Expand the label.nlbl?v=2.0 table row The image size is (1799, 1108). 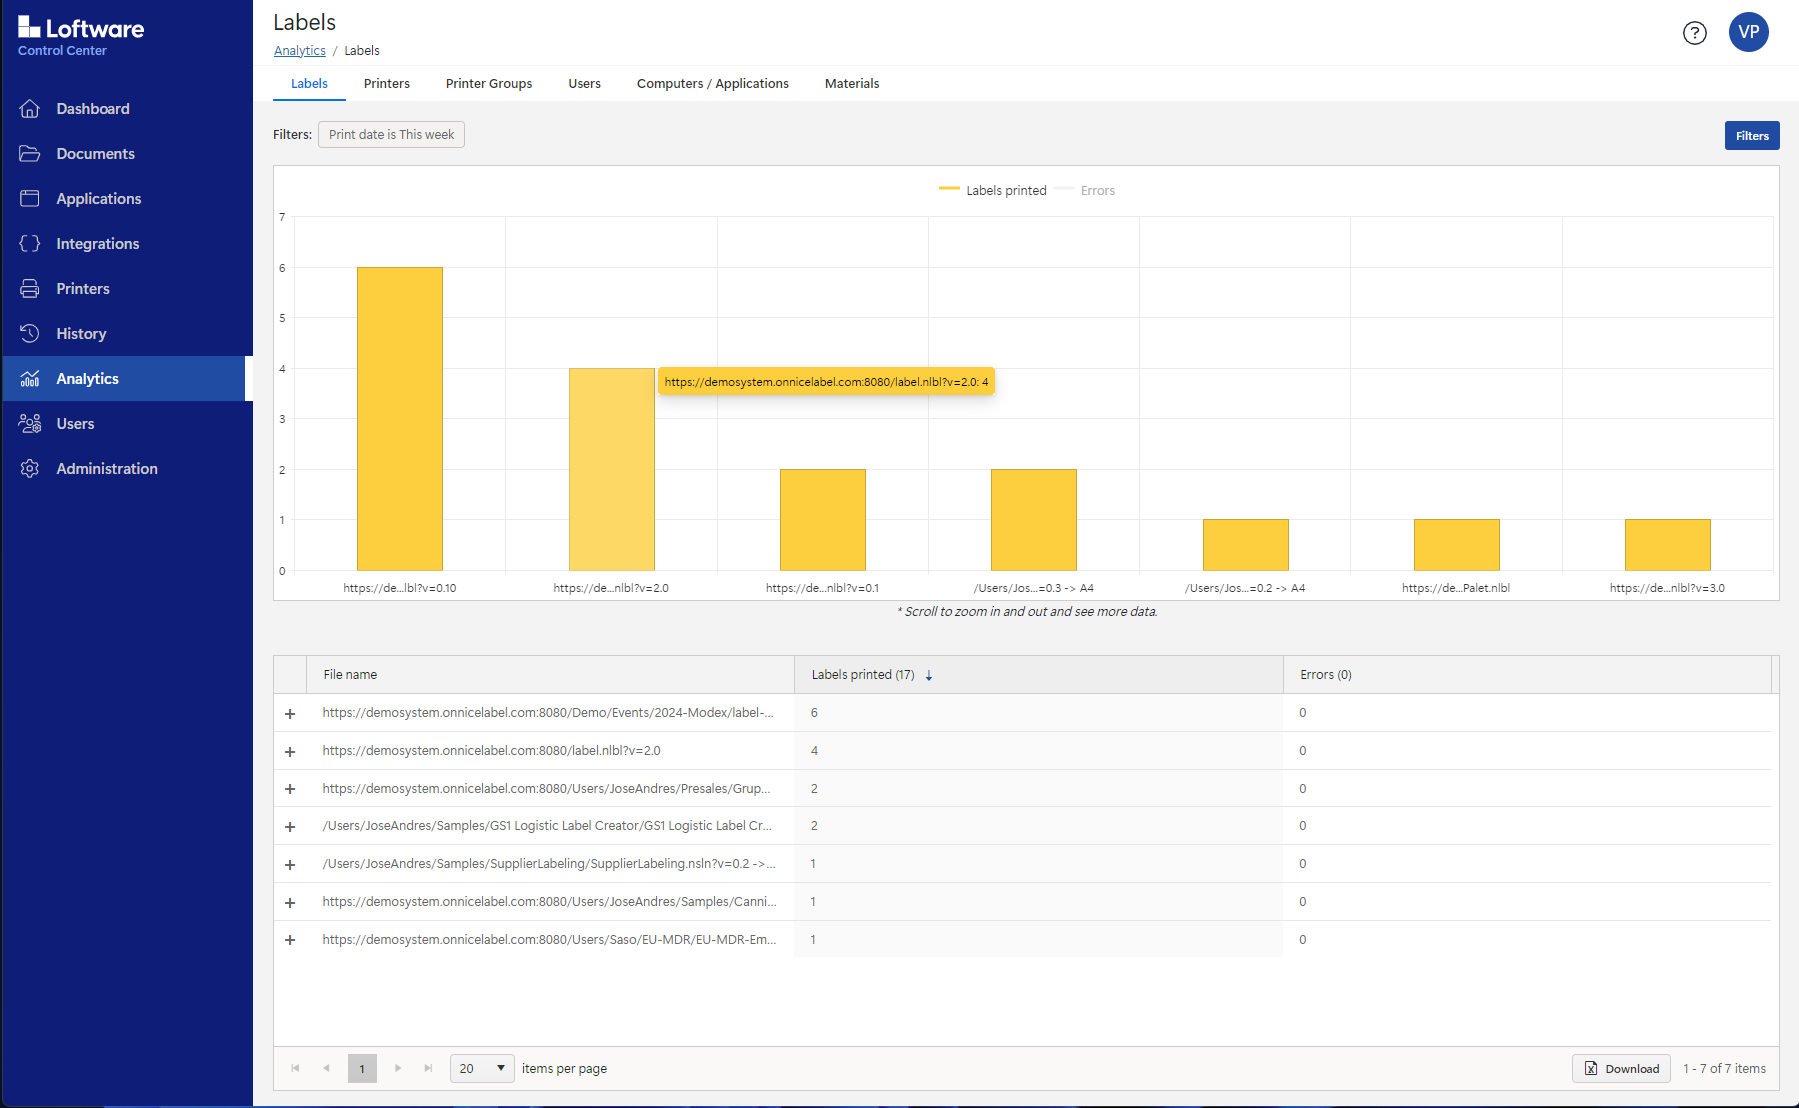pos(290,752)
